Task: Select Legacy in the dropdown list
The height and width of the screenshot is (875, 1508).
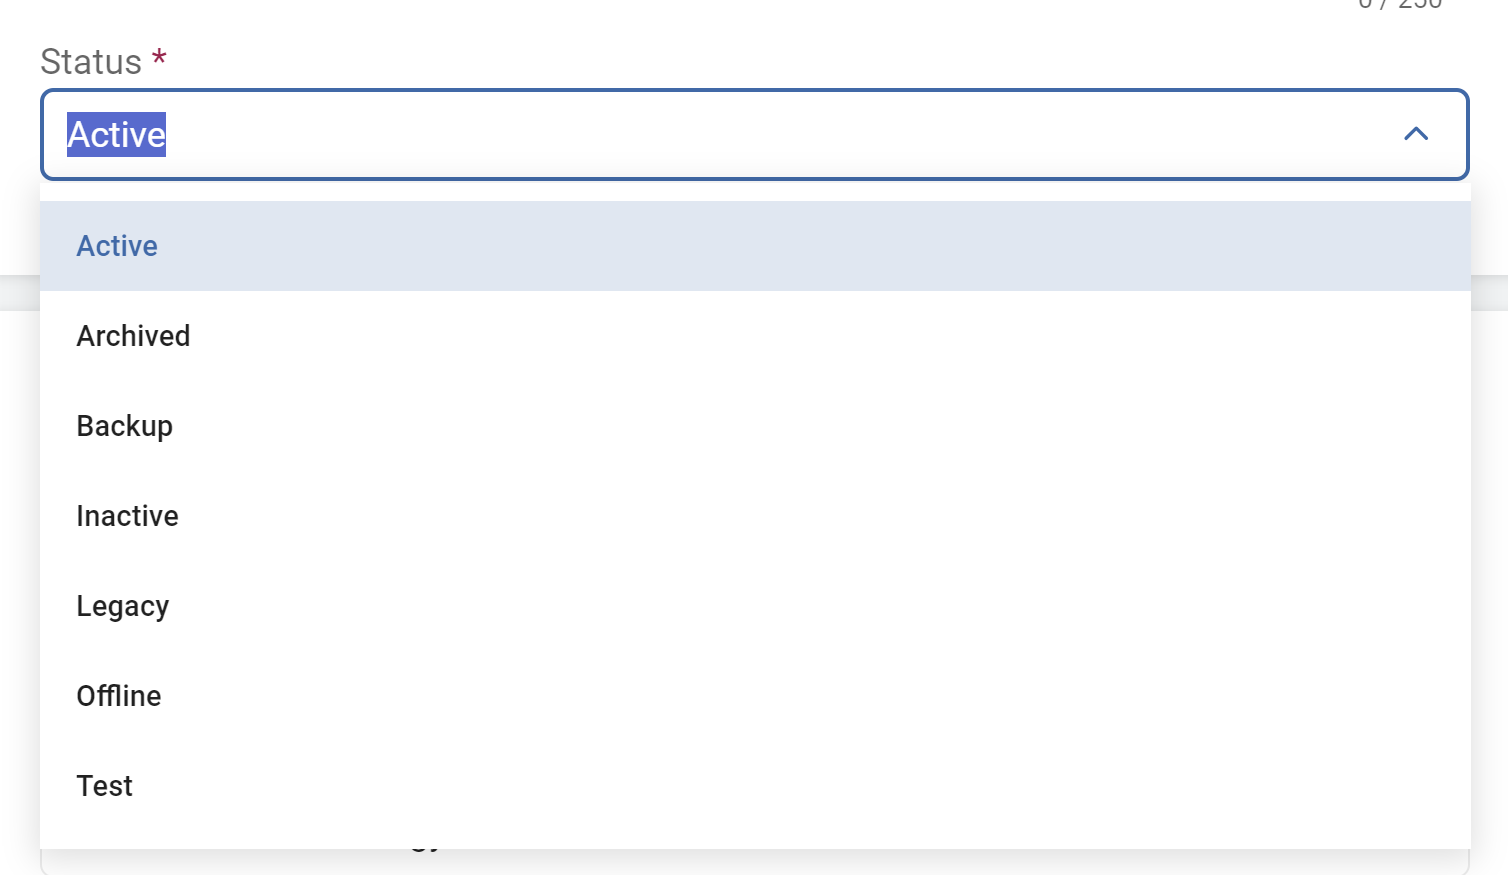Action: 123,606
